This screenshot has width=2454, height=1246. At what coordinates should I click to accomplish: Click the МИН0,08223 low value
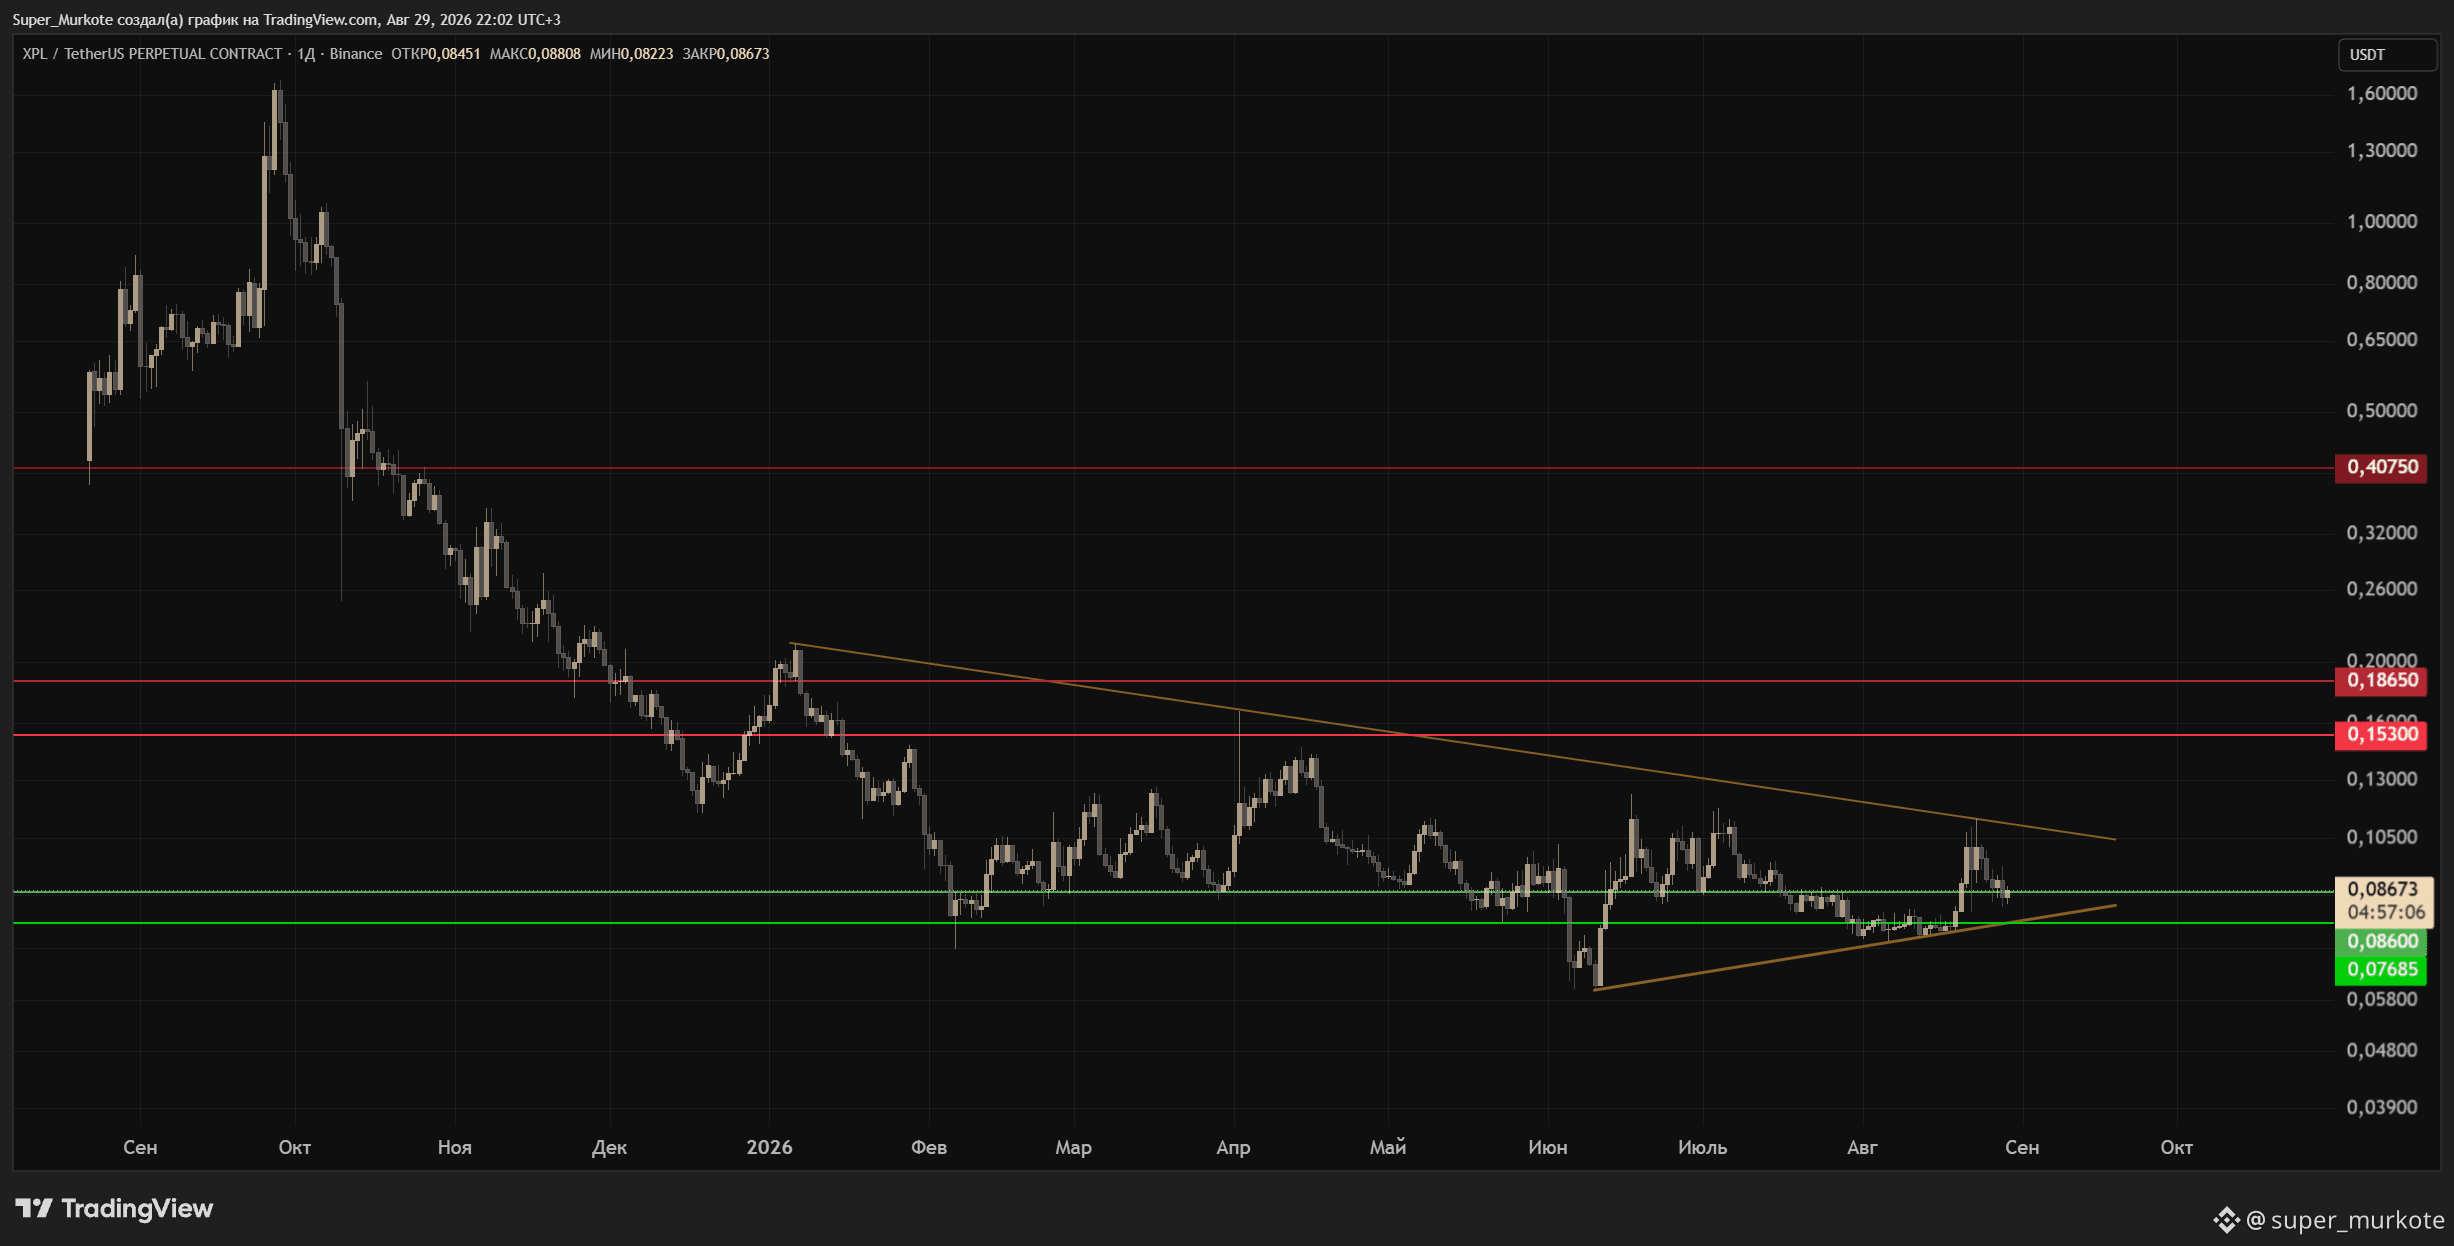pyautogui.click(x=631, y=54)
